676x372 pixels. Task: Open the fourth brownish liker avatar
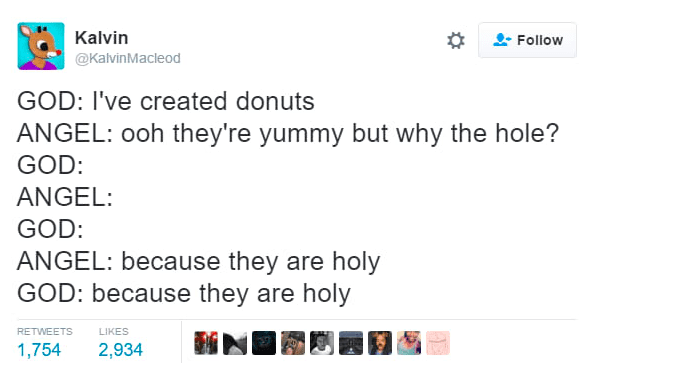coord(293,343)
